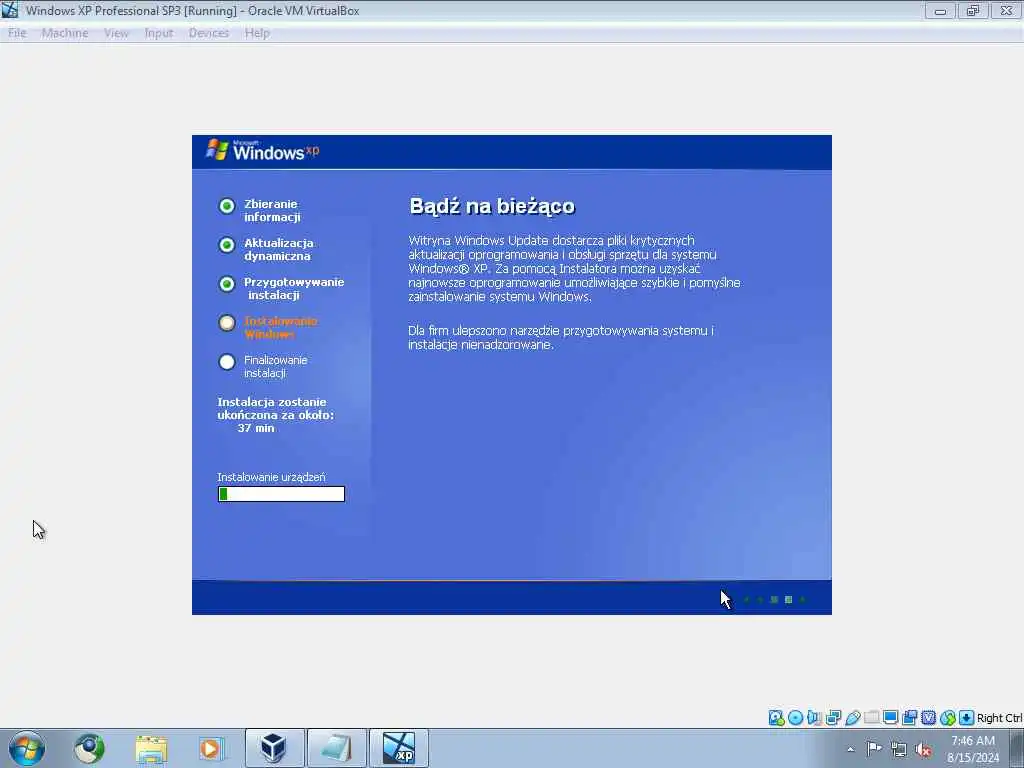Click the CPU virtualization 'V' indicator icon
This screenshot has height=768, width=1024.
(928, 718)
